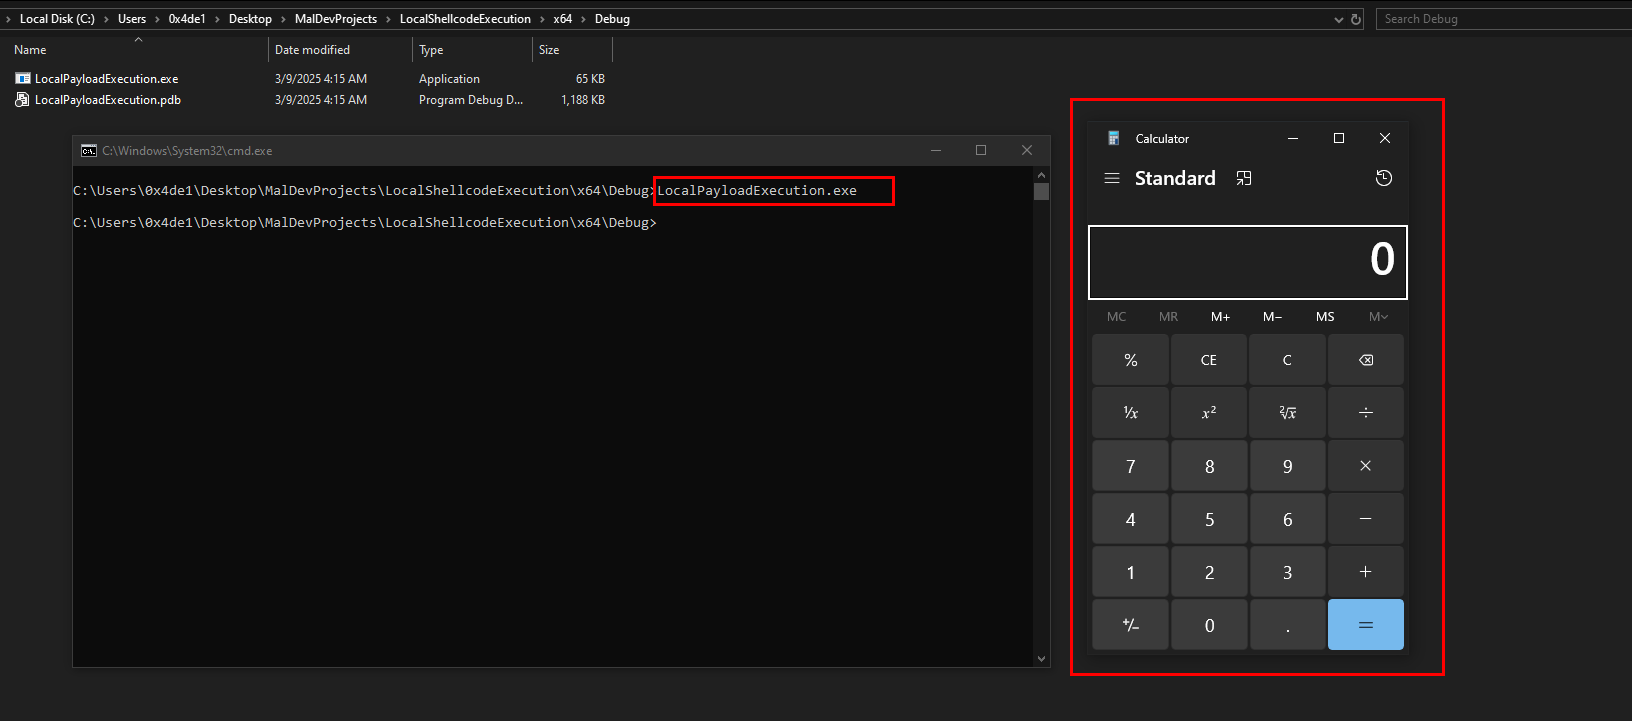
Task: Click the C clear key in Calculator
Action: tap(1288, 360)
